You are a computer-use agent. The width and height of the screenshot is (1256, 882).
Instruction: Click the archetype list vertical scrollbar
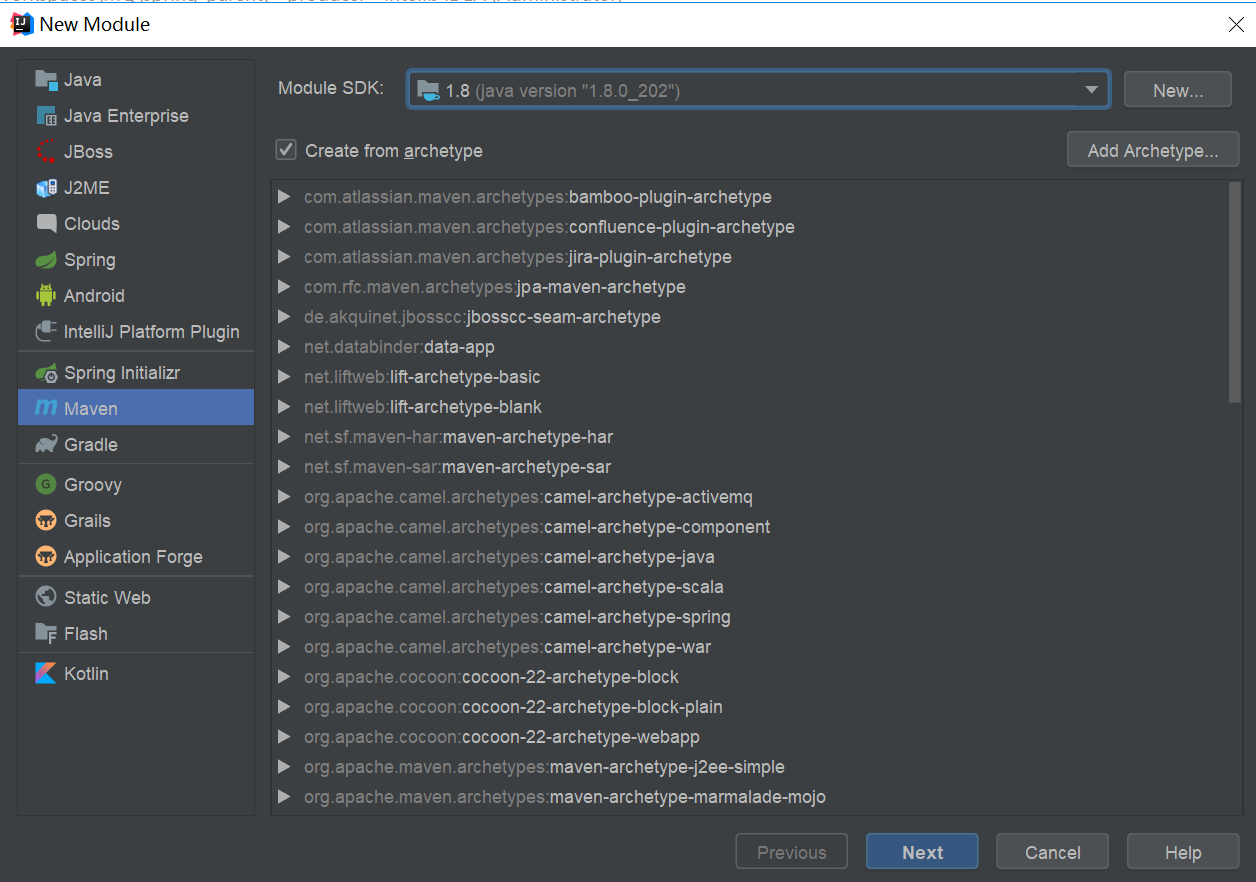(x=1234, y=293)
